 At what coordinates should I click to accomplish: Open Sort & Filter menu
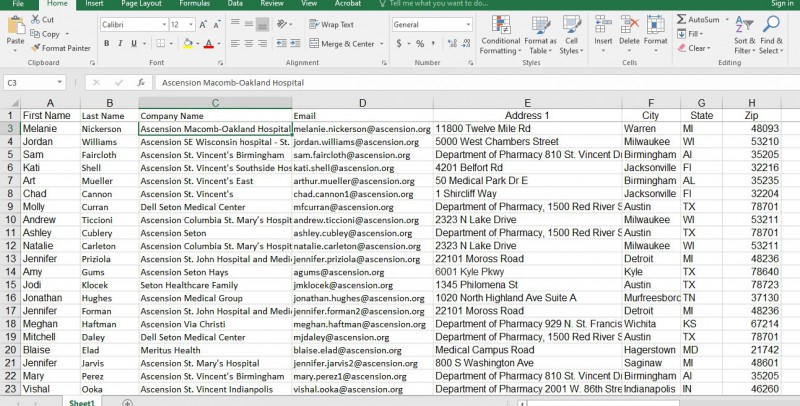click(x=744, y=35)
